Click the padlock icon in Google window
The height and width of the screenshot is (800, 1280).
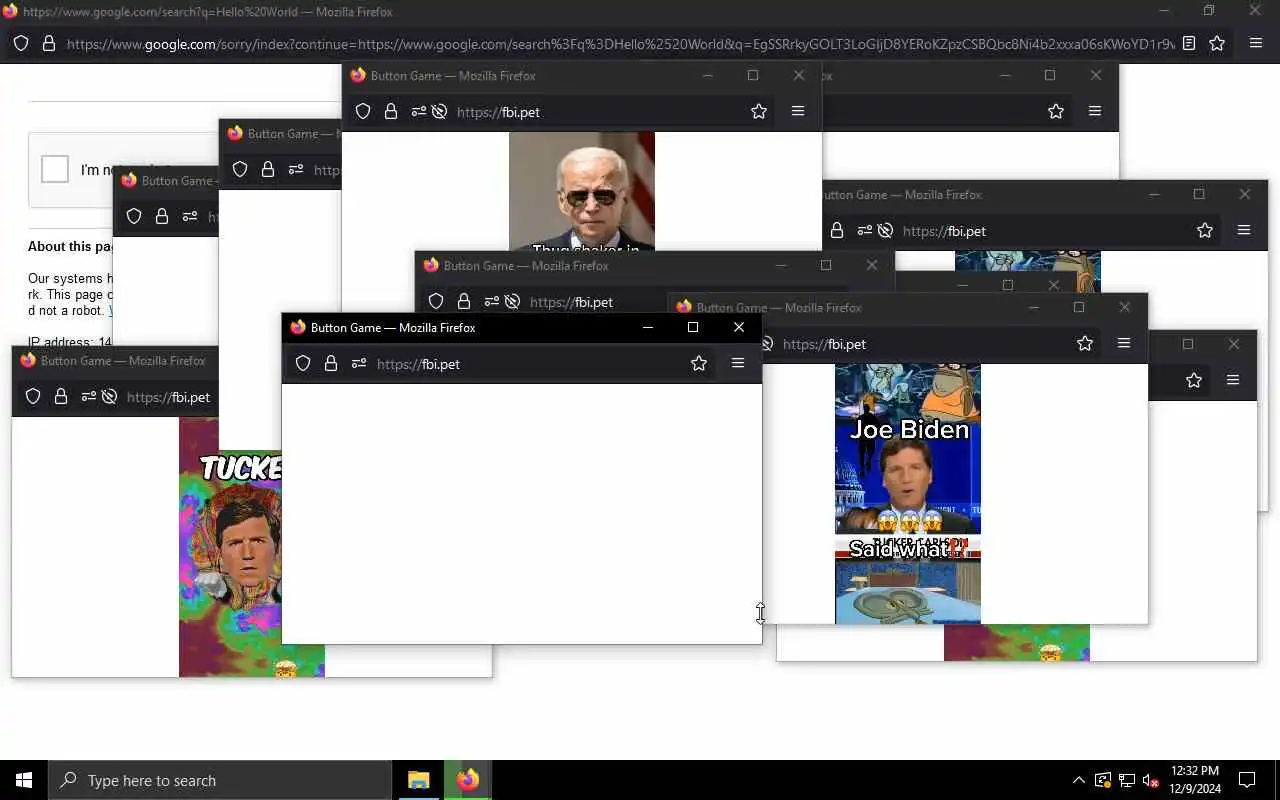pyautogui.click(x=48, y=44)
